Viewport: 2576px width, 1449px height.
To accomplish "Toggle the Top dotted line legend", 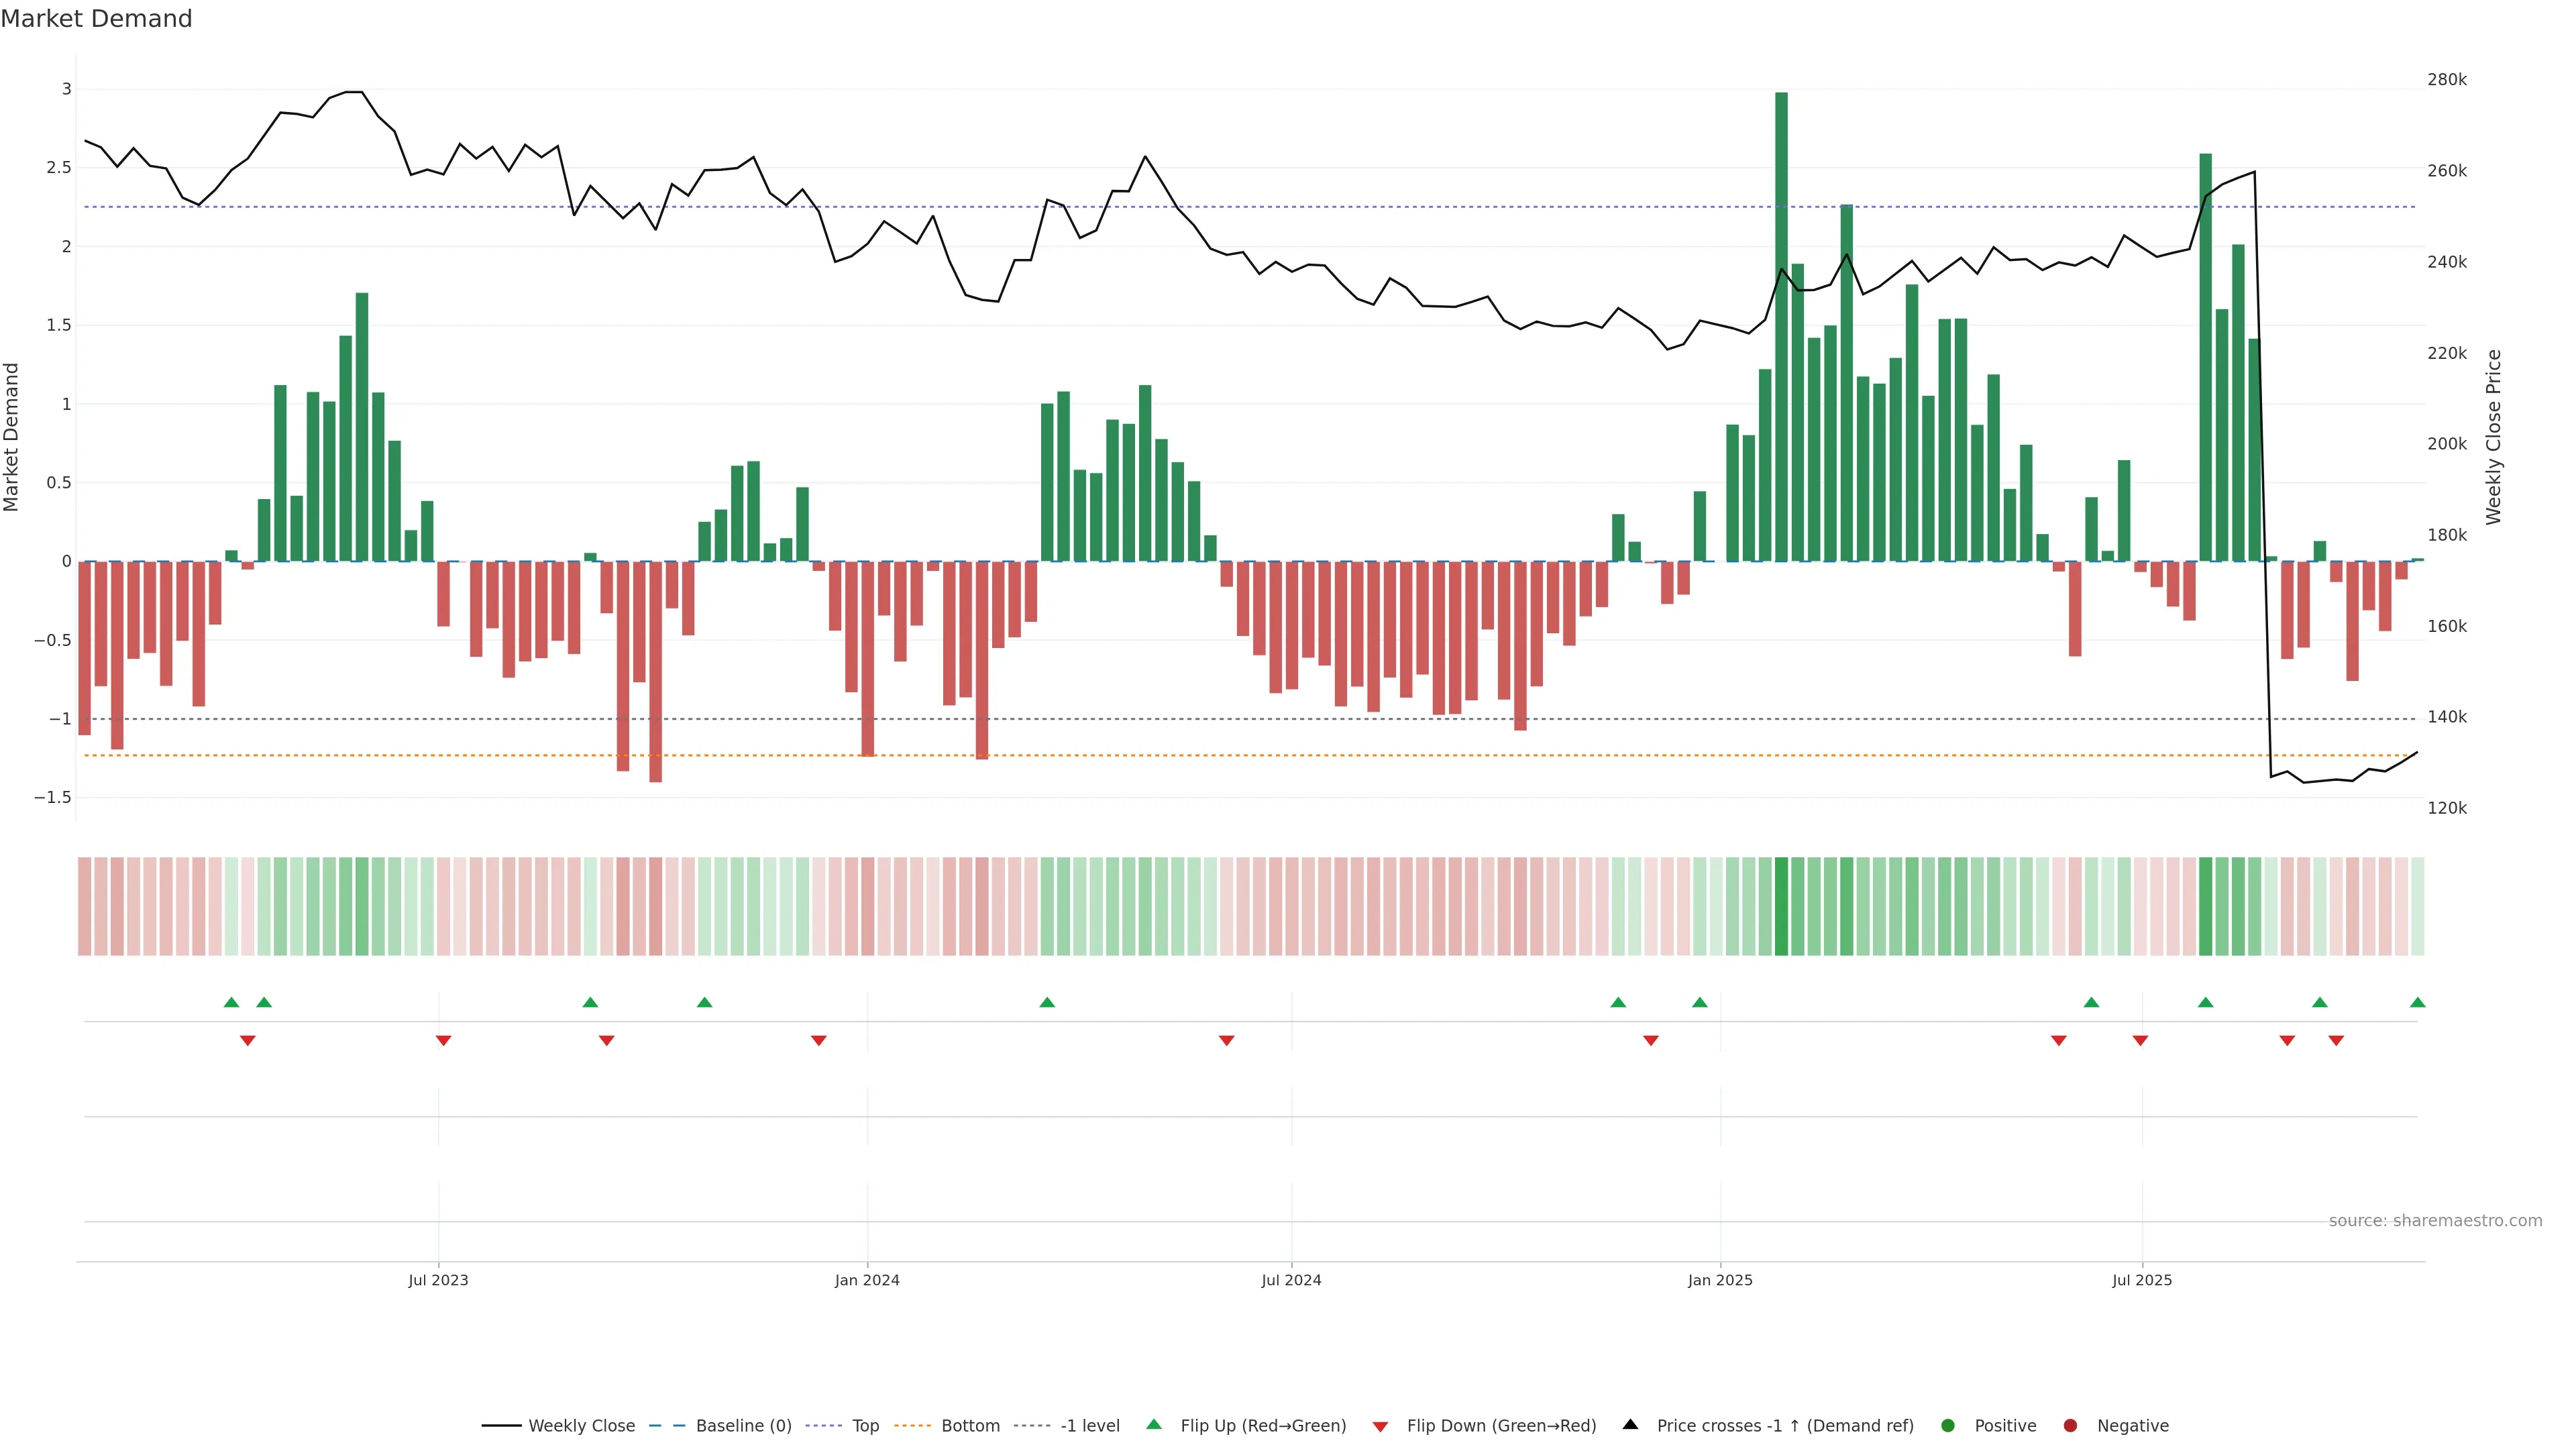I will pyautogui.click(x=865, y=1426).
